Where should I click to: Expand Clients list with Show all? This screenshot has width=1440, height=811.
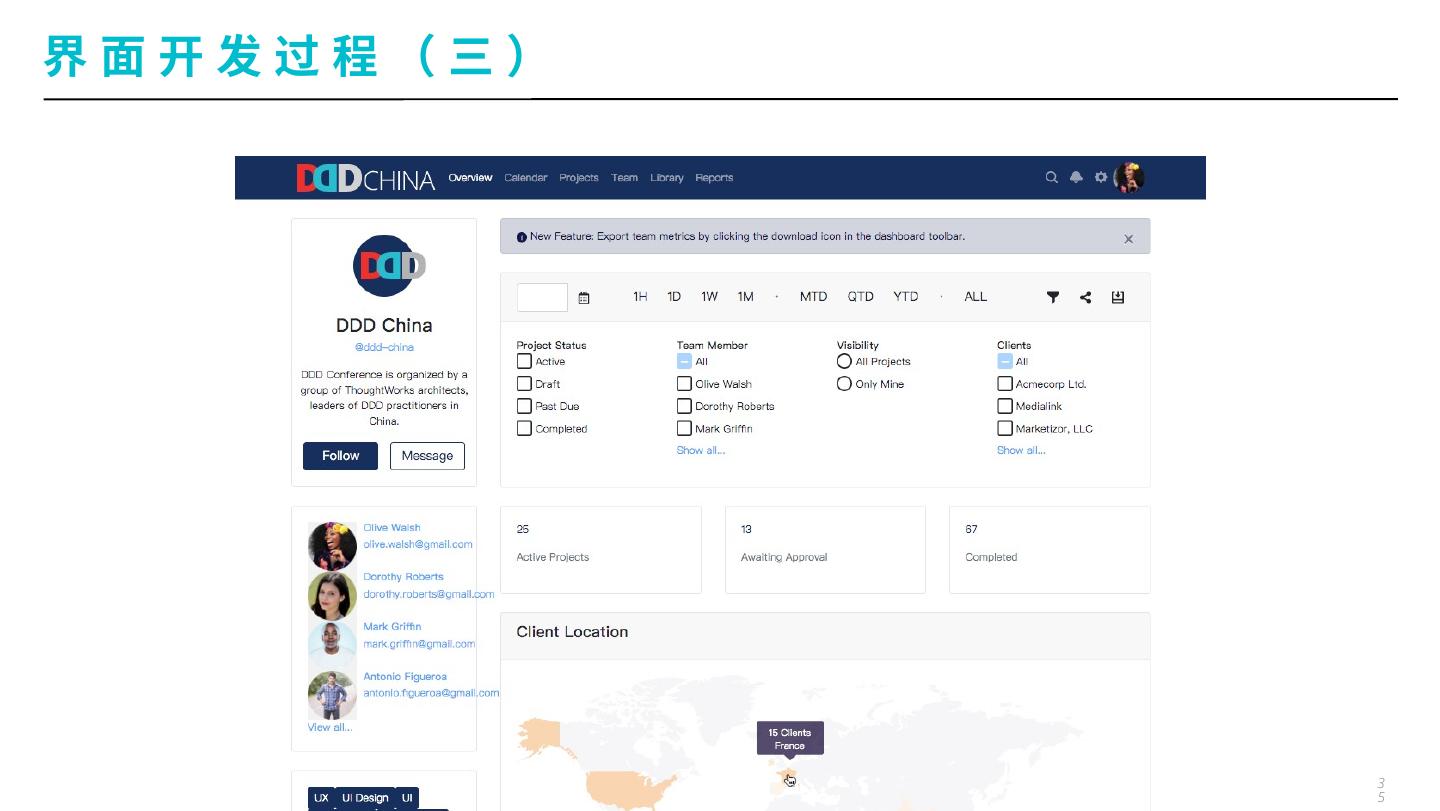pos(1020,451)
